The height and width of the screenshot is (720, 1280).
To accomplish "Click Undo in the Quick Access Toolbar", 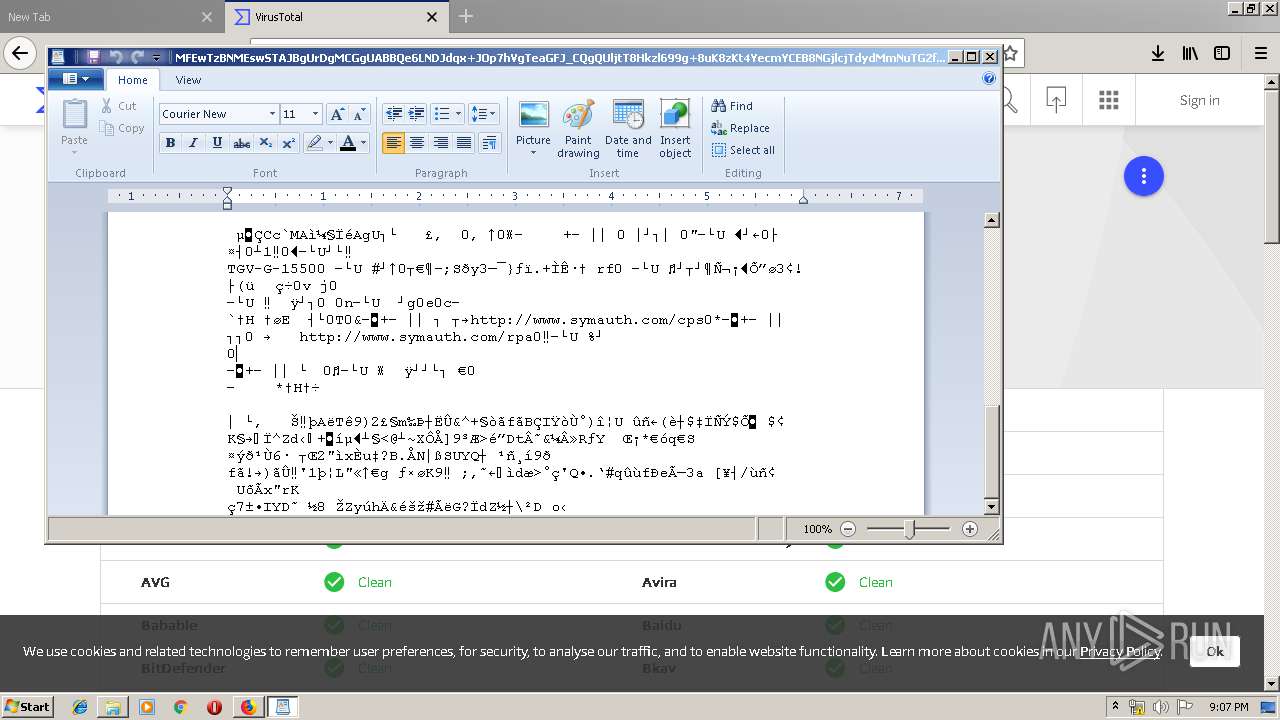I will pyautogui.click(x=116, y=57).
